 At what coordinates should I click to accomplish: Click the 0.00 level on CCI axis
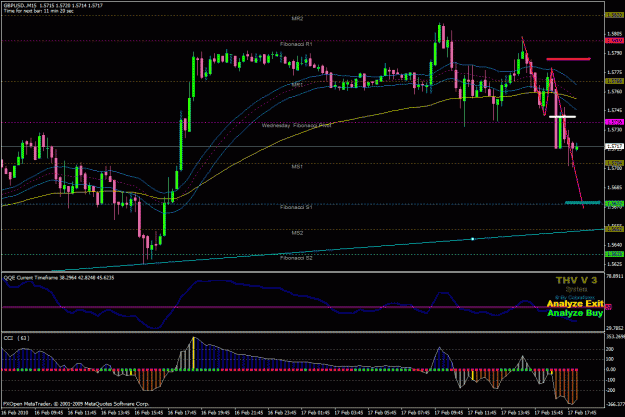[611, 370]
